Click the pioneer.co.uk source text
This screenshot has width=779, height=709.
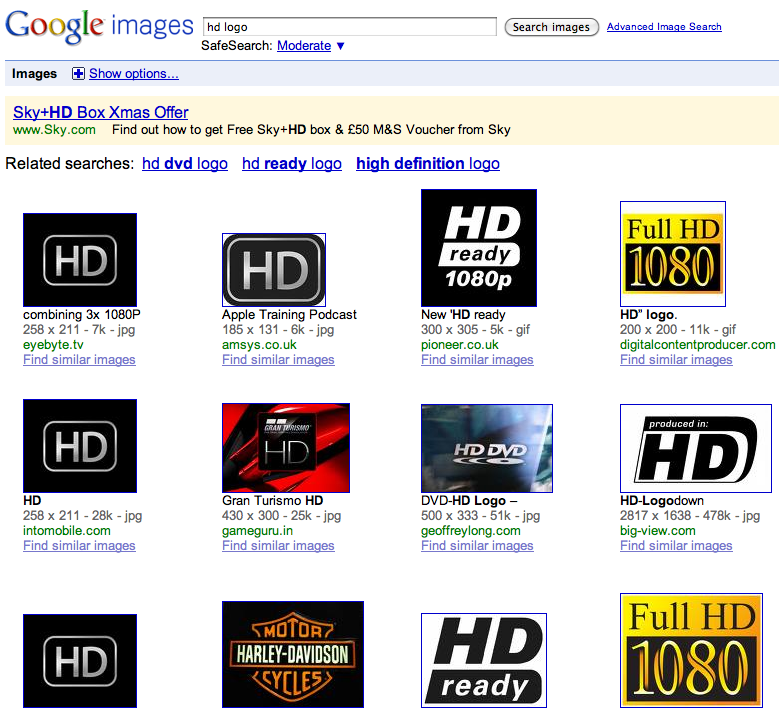tap(460, 345)
